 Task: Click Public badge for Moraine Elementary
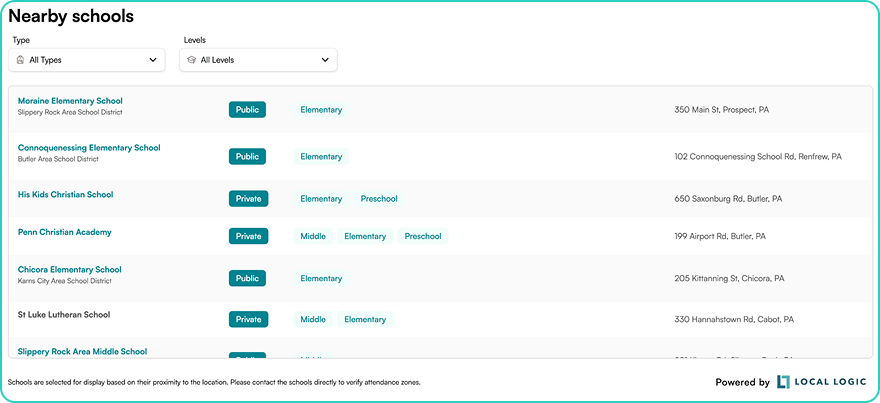[248, 110]
